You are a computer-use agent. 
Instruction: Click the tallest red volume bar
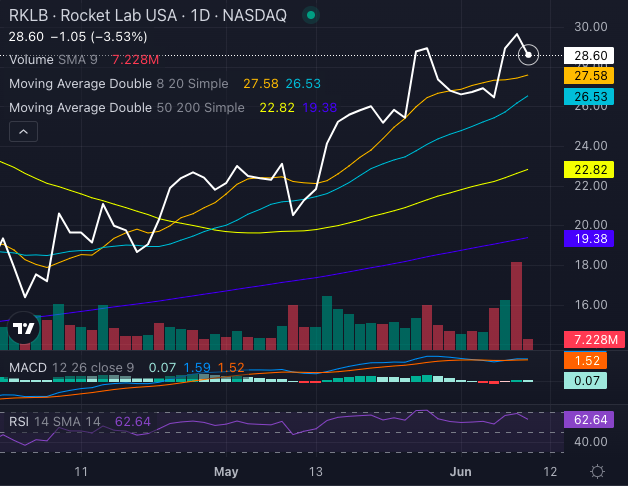tap(516, 306)
